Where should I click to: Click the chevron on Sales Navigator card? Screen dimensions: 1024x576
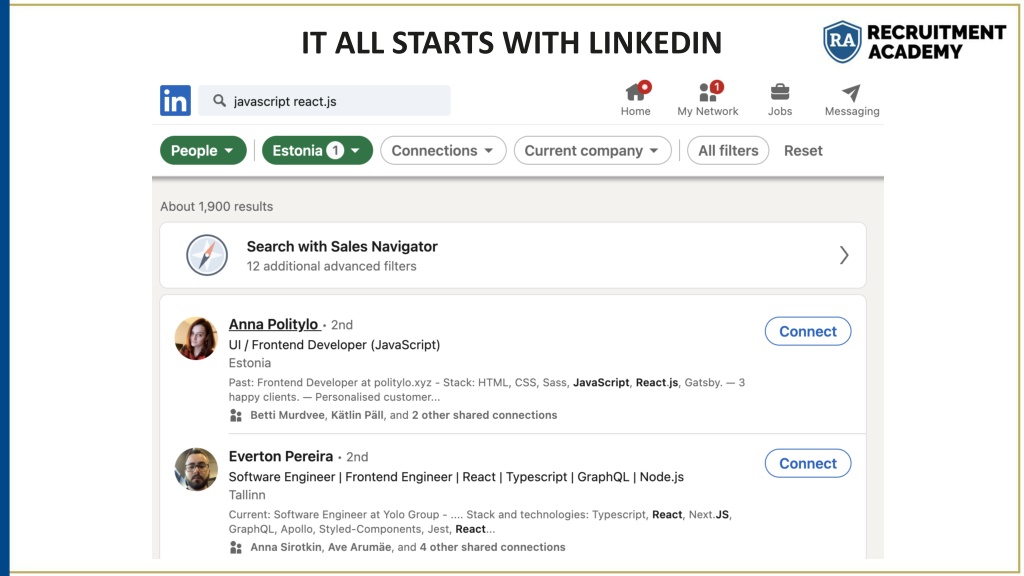tap(844, 255)
